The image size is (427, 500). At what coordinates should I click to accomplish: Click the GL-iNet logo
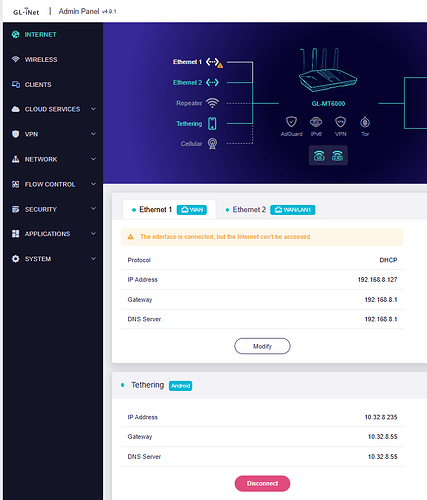point(26,12)
